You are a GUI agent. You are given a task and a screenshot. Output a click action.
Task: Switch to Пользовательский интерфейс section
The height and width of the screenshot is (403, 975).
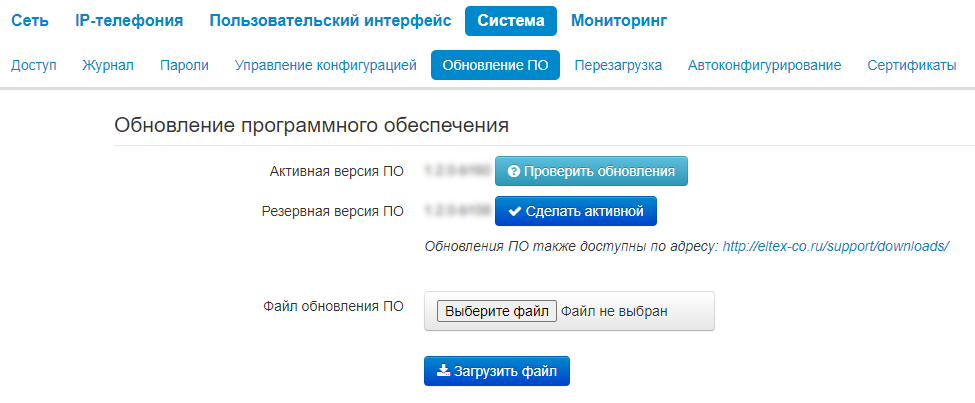coord(330,21)
